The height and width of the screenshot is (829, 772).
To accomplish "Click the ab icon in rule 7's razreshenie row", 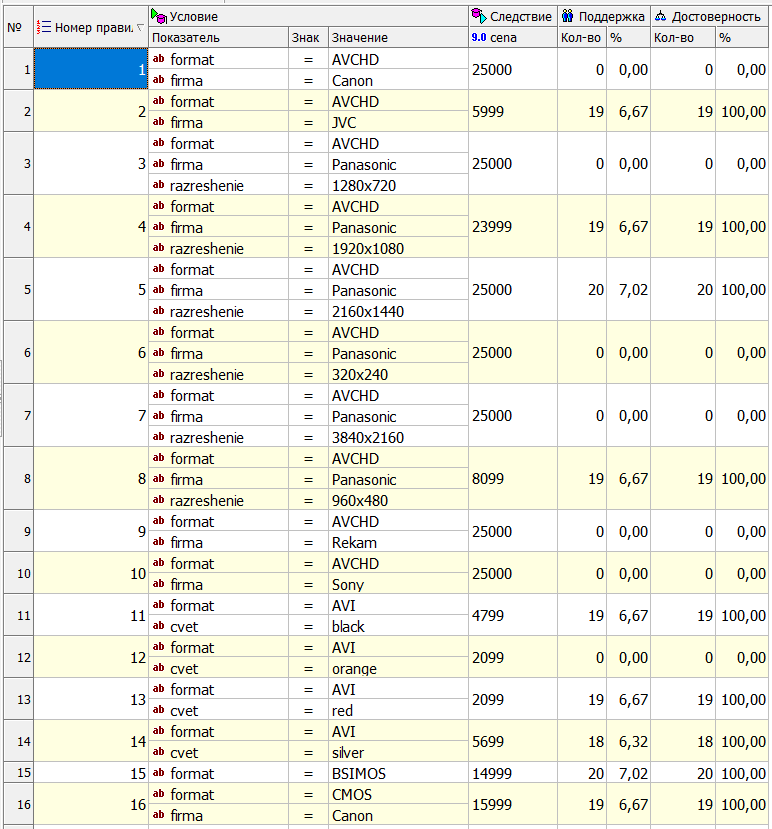I will [x=159, y=437].
